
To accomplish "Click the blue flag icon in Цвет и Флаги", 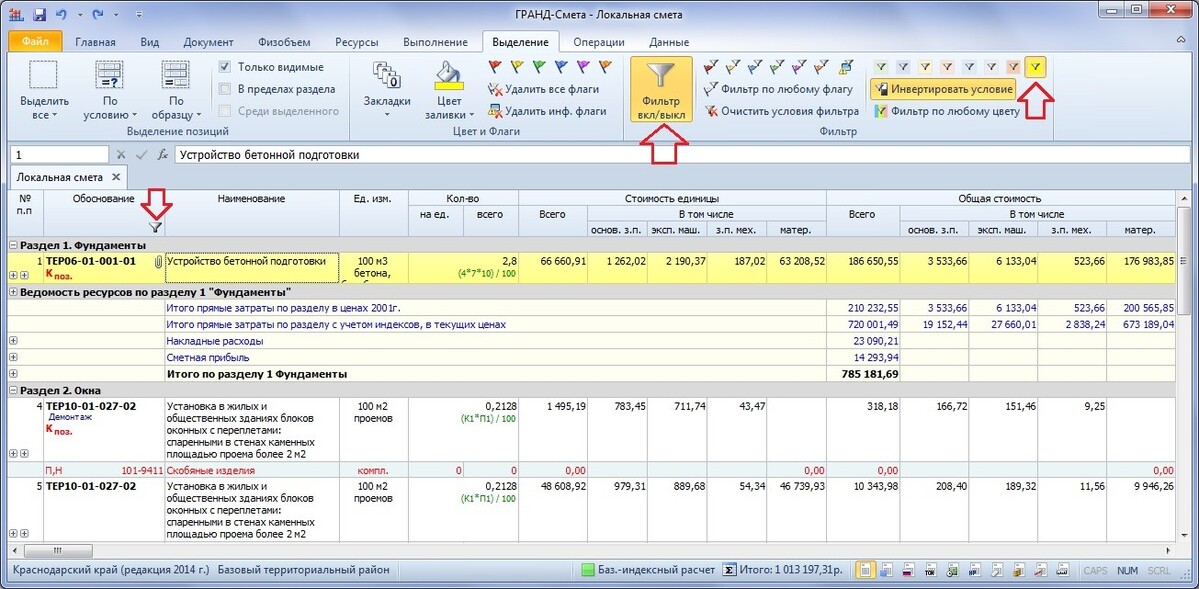I will 561,67.
